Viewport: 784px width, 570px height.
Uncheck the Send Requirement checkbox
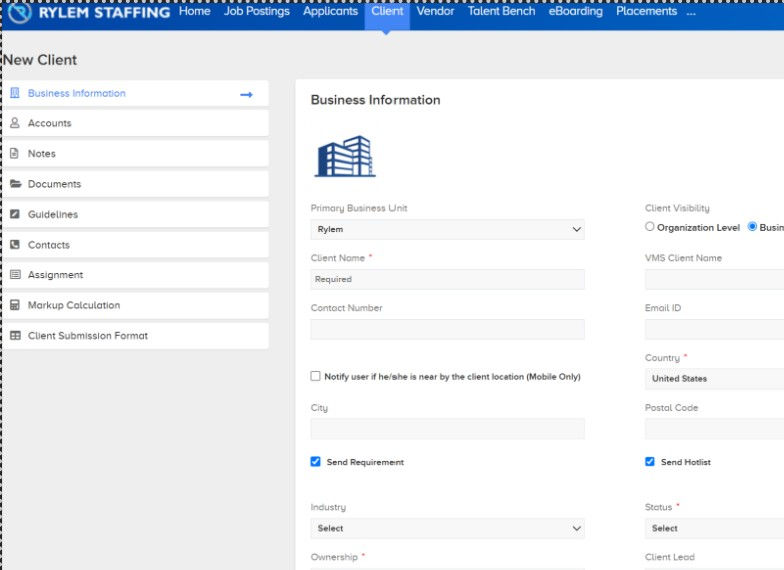pyautogui.click(x=315, y=462)
